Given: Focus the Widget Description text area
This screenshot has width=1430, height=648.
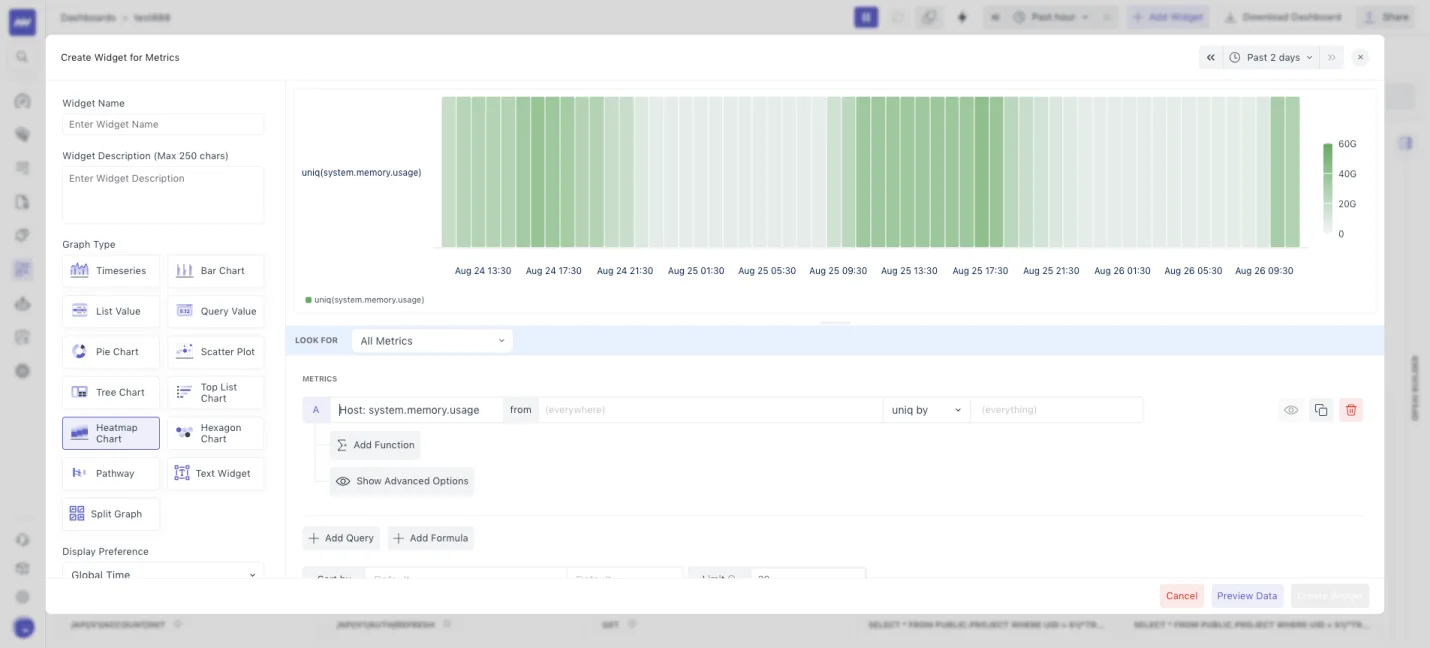Looking at the screenshot, I should [163, 195].
